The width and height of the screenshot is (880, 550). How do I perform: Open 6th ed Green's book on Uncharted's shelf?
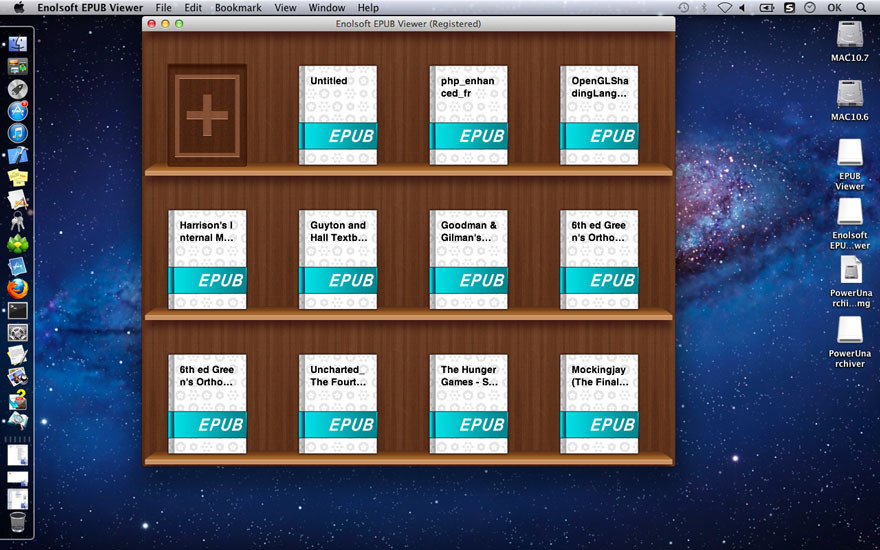(x=207, y=404)
